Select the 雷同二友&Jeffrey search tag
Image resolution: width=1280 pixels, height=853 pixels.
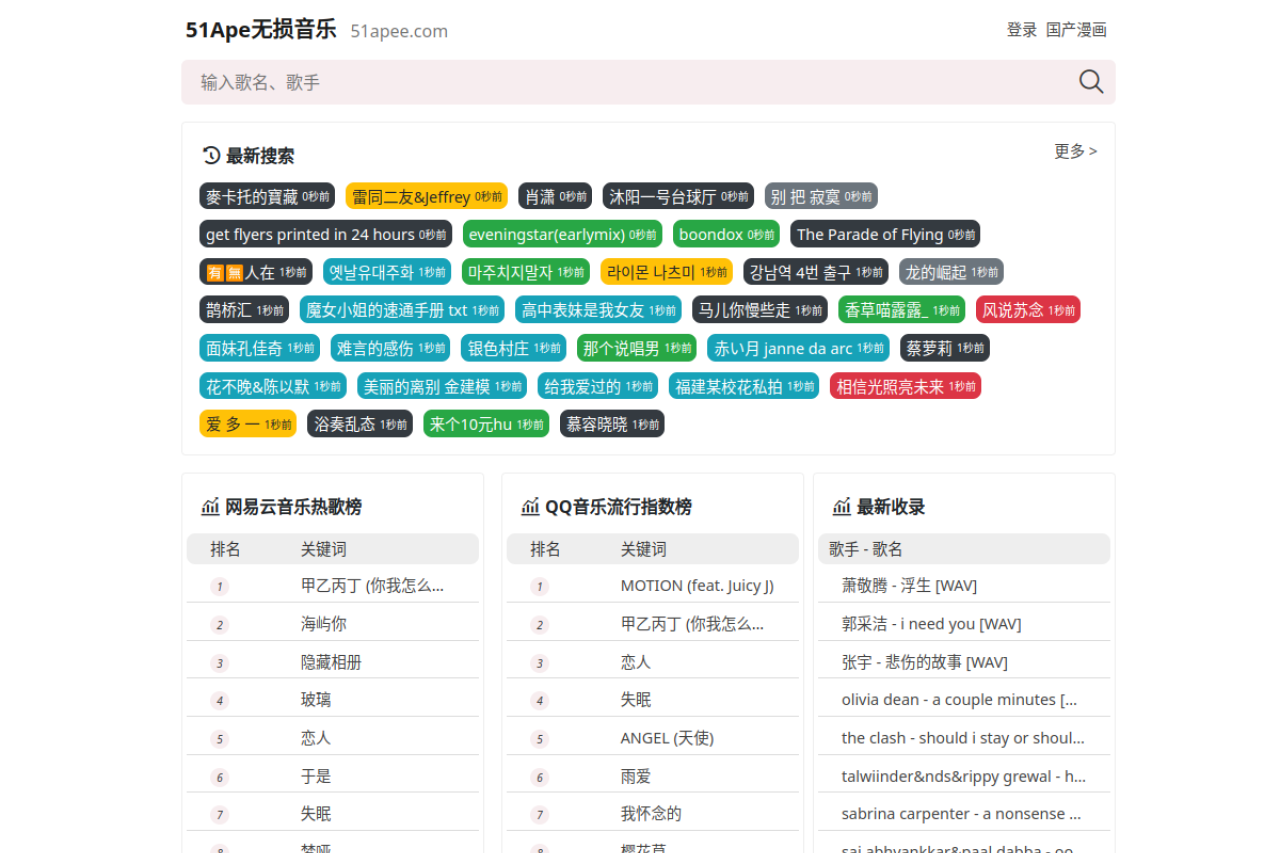[427, 196]
